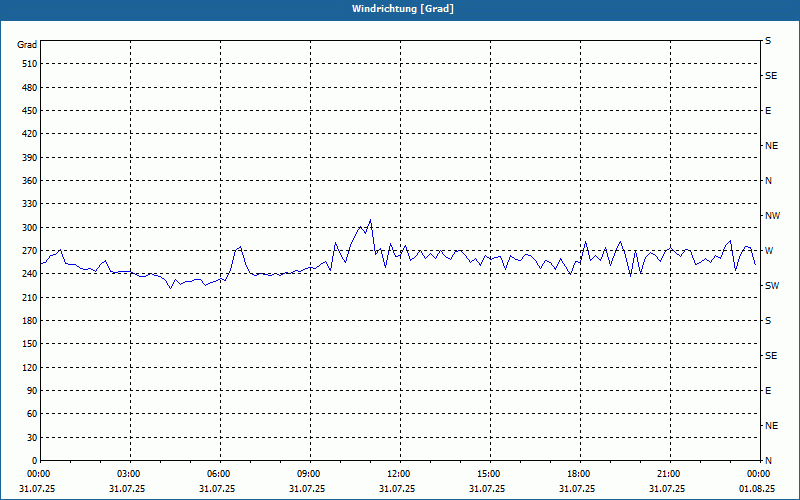Select the E compass label level with 90
Viewport: 800px width, 500px height.
768,391
